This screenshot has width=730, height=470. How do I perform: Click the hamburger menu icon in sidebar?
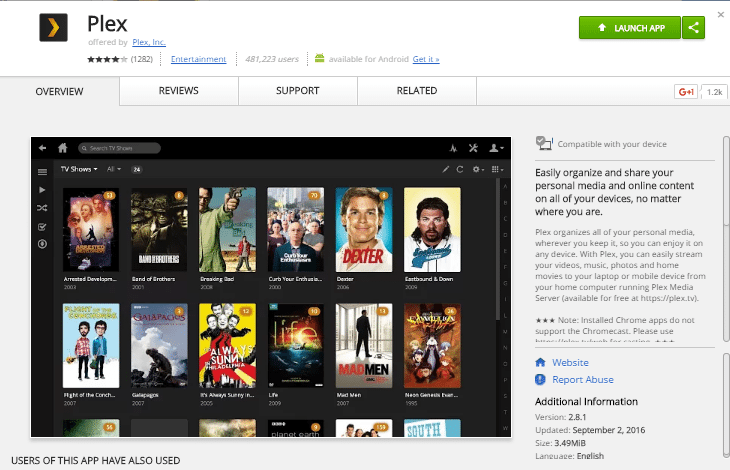(42, 172)
